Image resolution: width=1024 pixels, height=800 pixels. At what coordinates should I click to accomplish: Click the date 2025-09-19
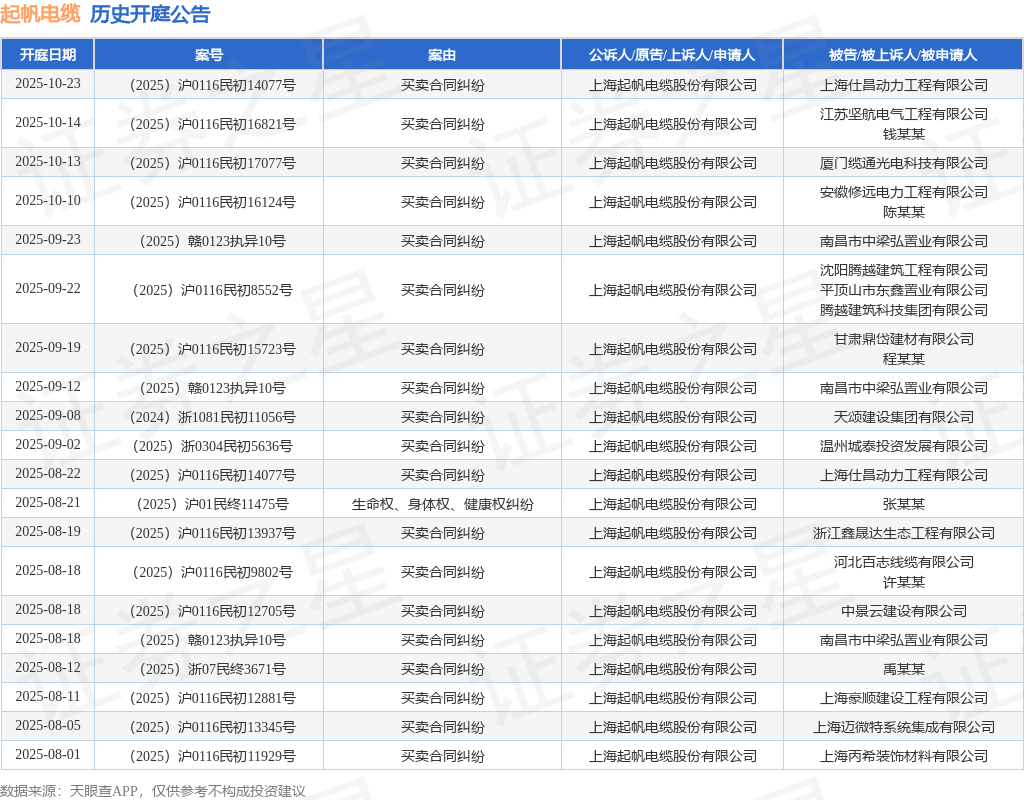[48, 347]
